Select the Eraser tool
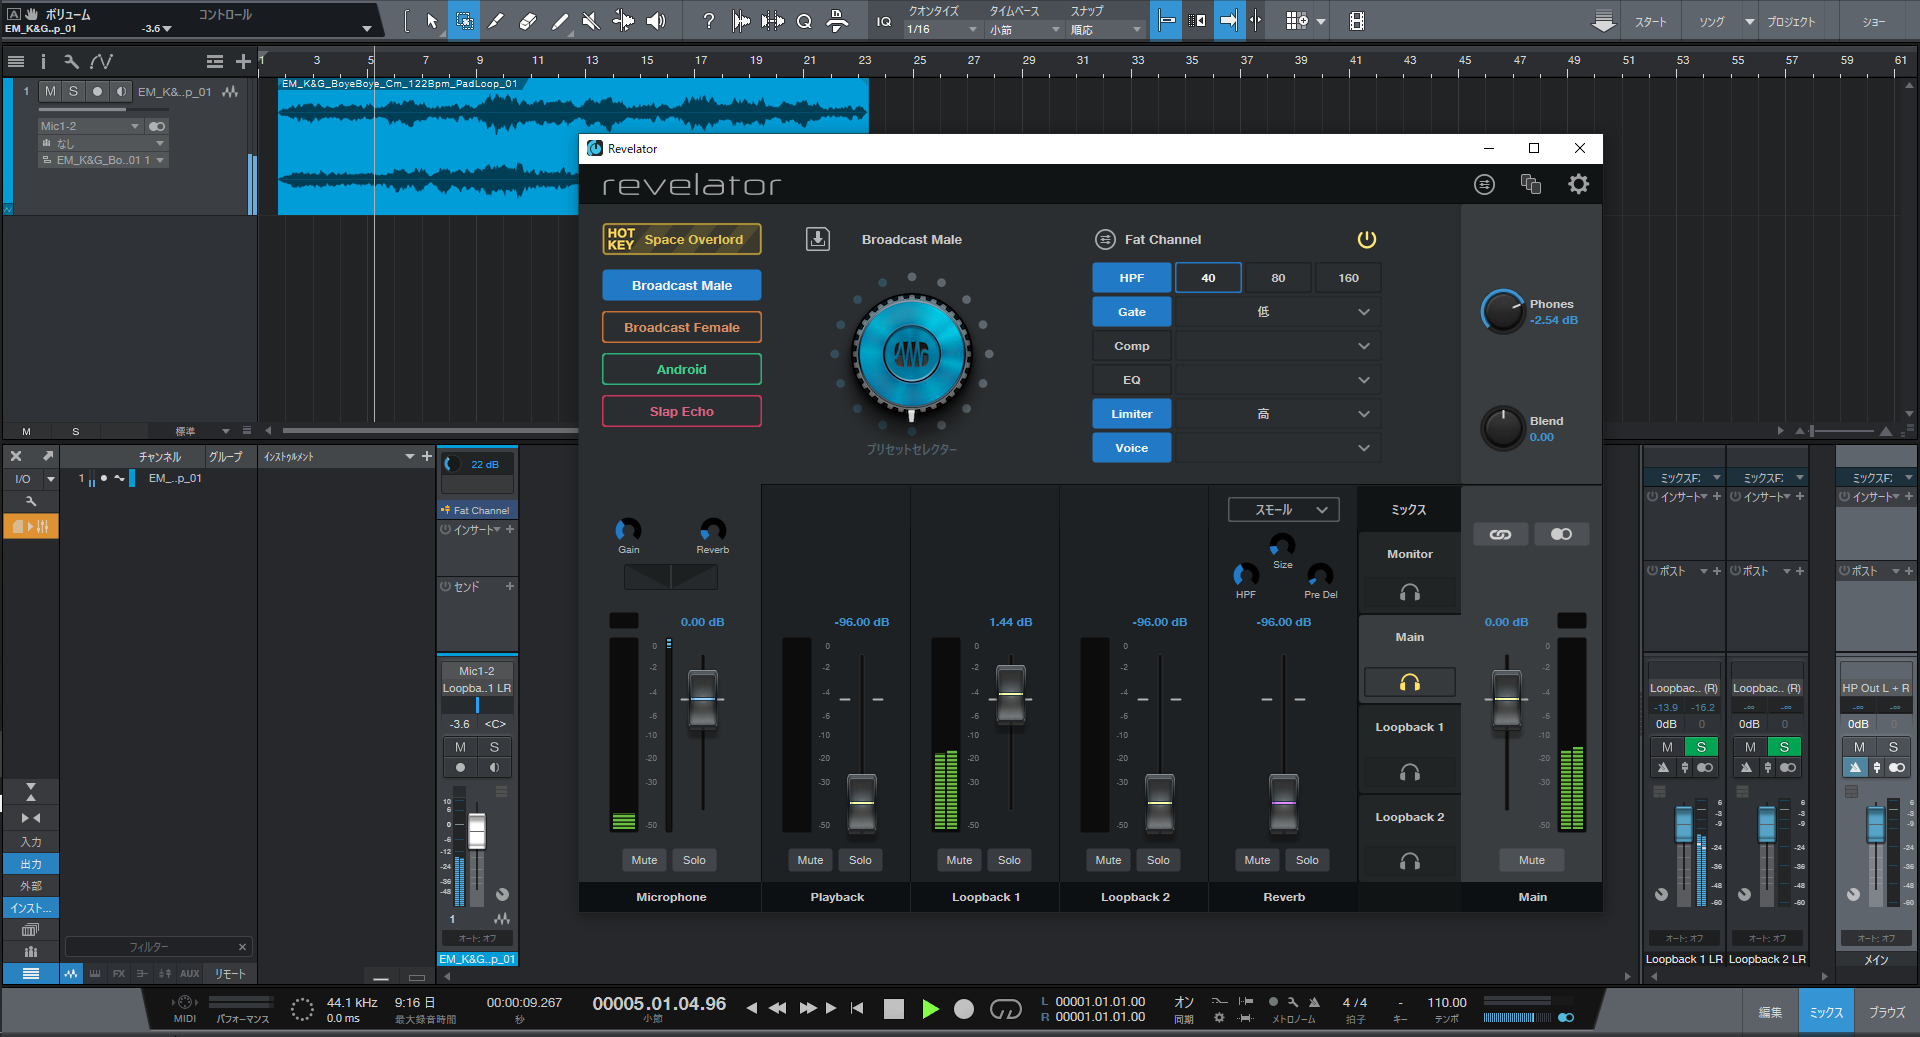The width and height of the screenshot is (1920, 1037). tap(528, 21)
